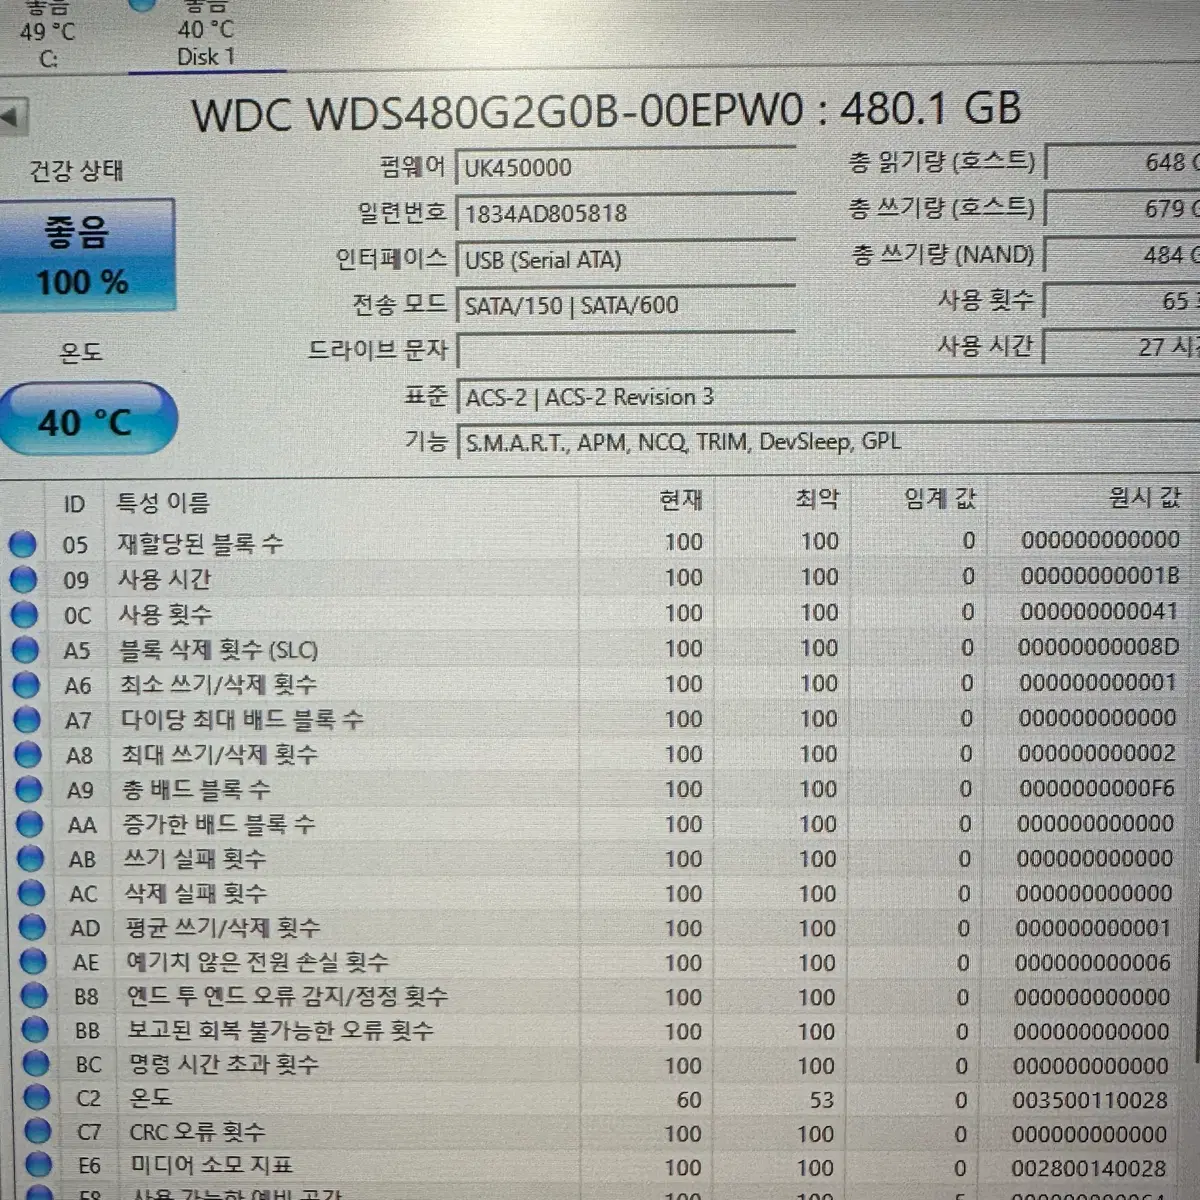Click status circle for 09 사용 시간 row

[23, 579]
